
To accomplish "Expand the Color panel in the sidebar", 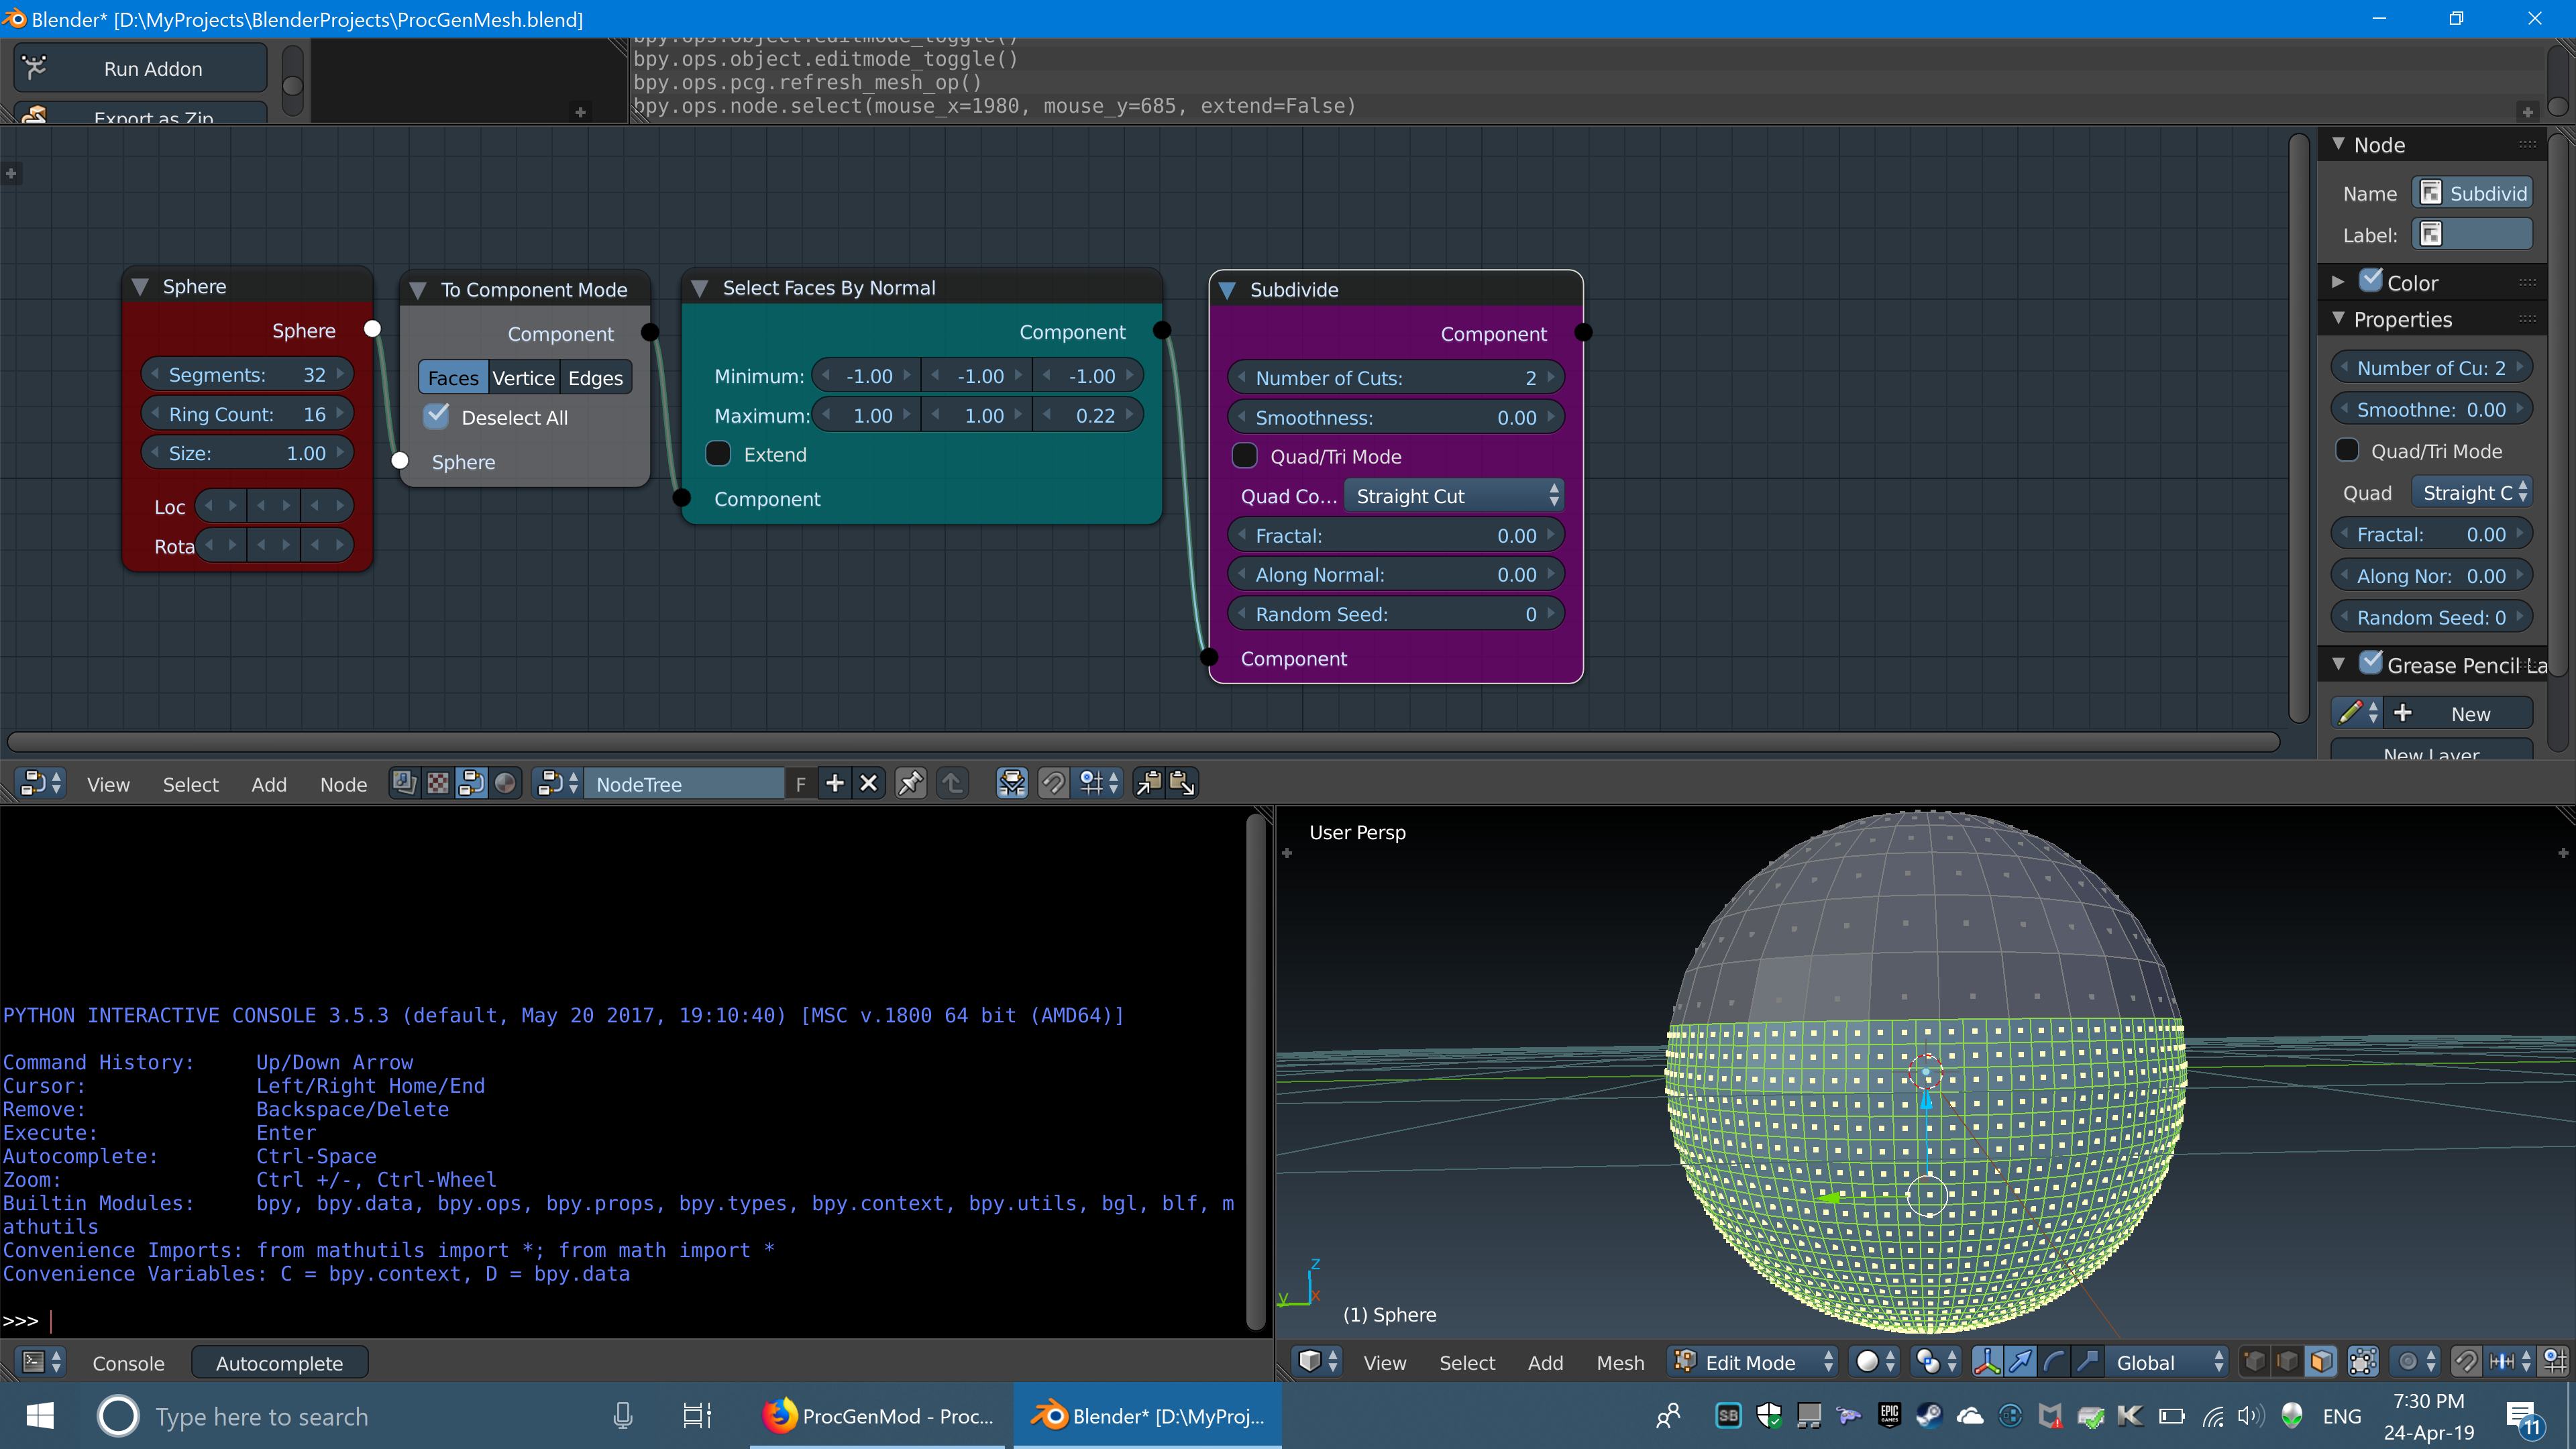I will [2338, 282].
